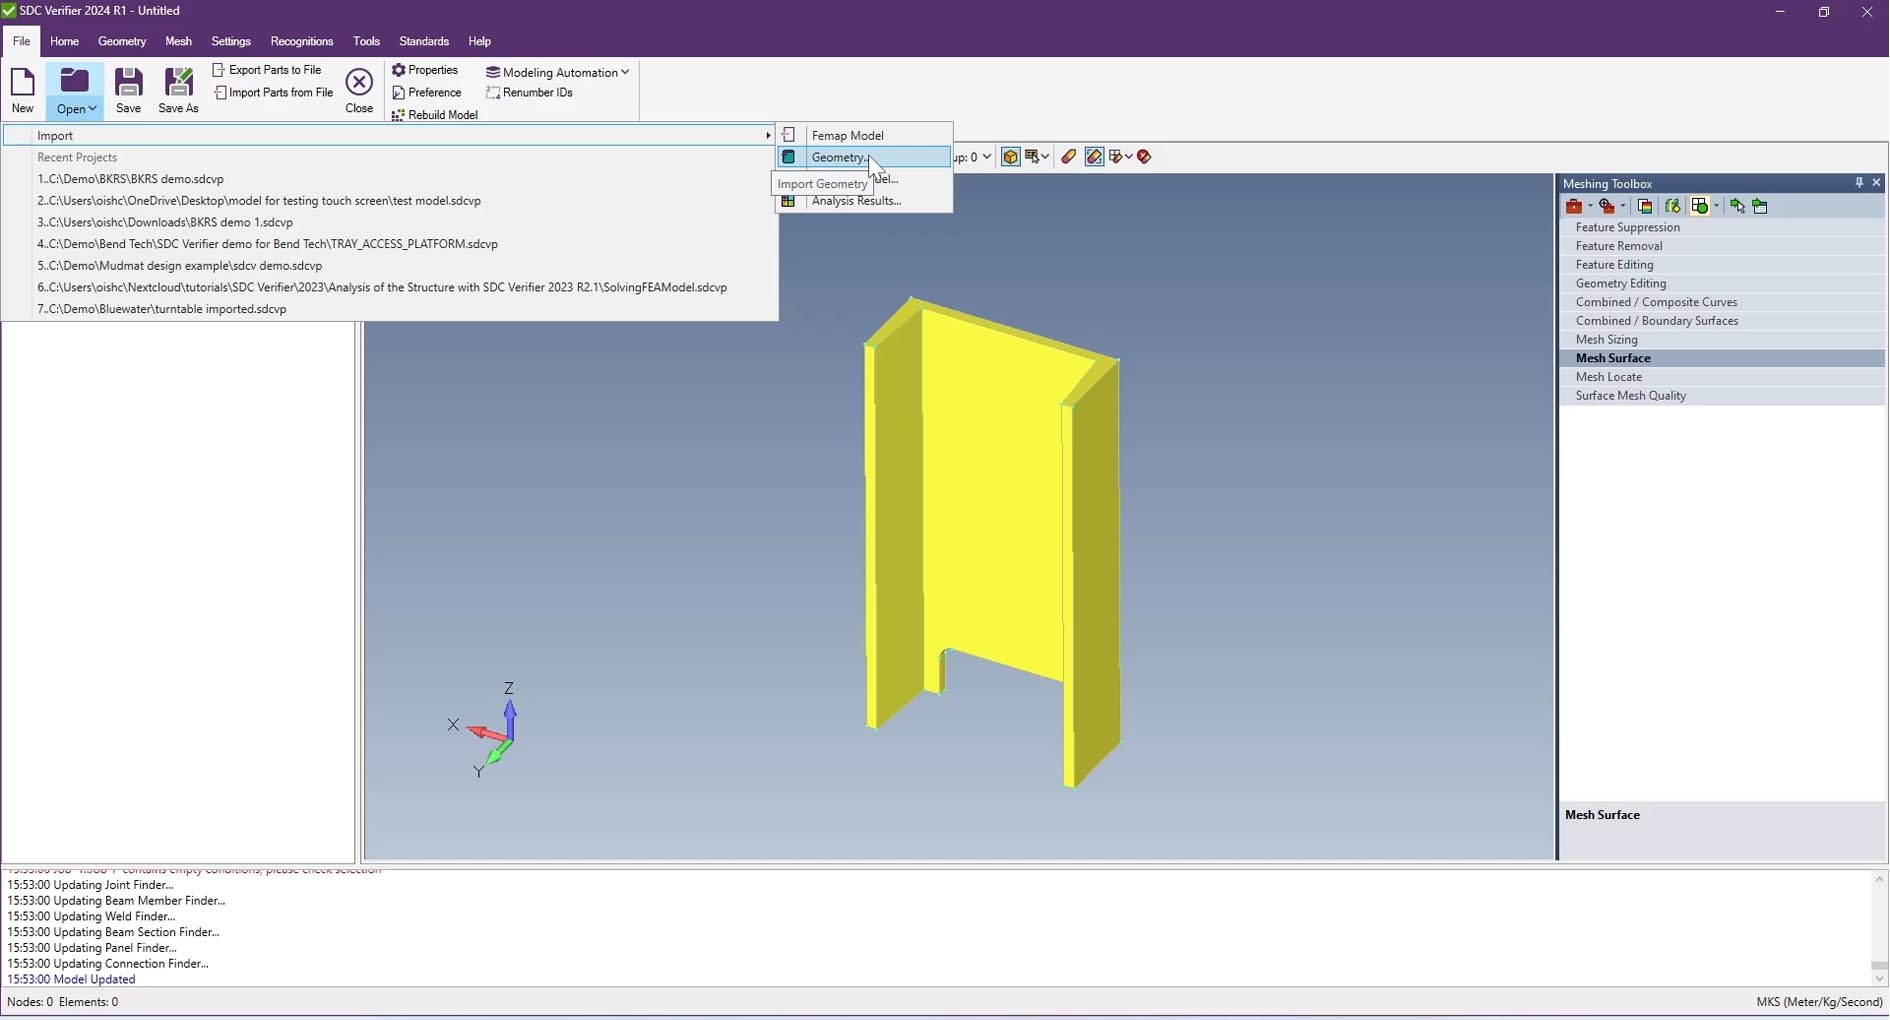This screenshot has height=1020, width=1890.
Task: Open the Open button dropdown arrow
Action: (92, 109)
